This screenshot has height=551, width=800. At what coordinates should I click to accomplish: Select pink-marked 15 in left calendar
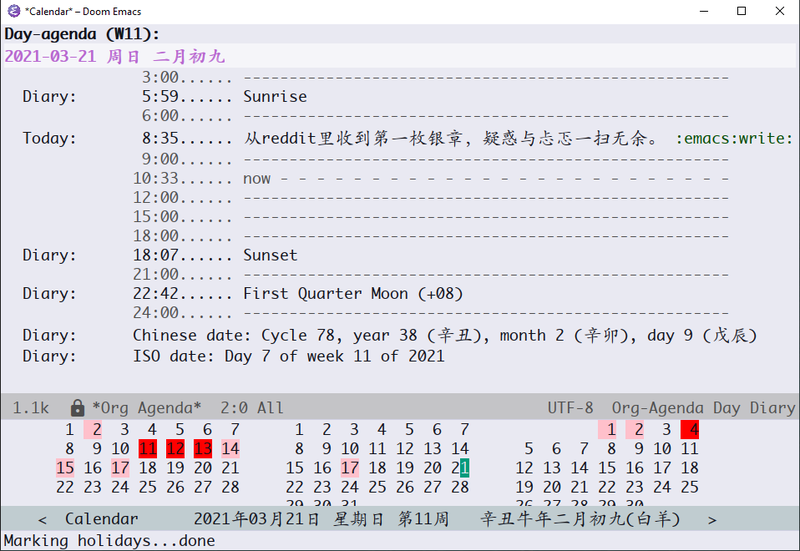[x=65, y=468]
